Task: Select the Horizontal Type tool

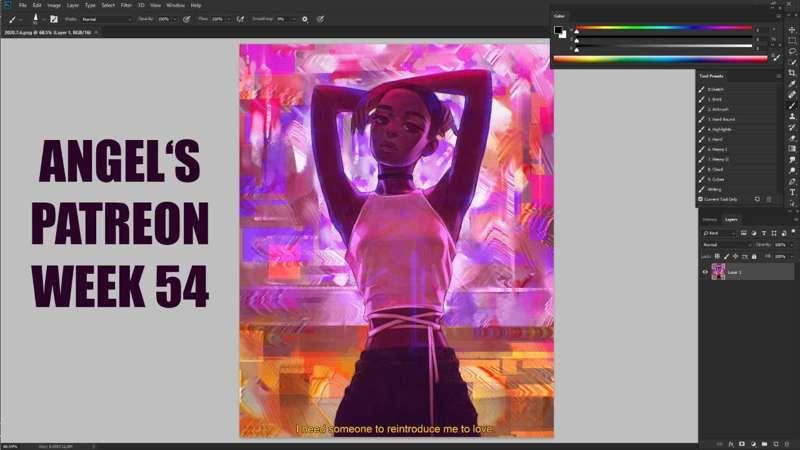Action: click(792, 192)
